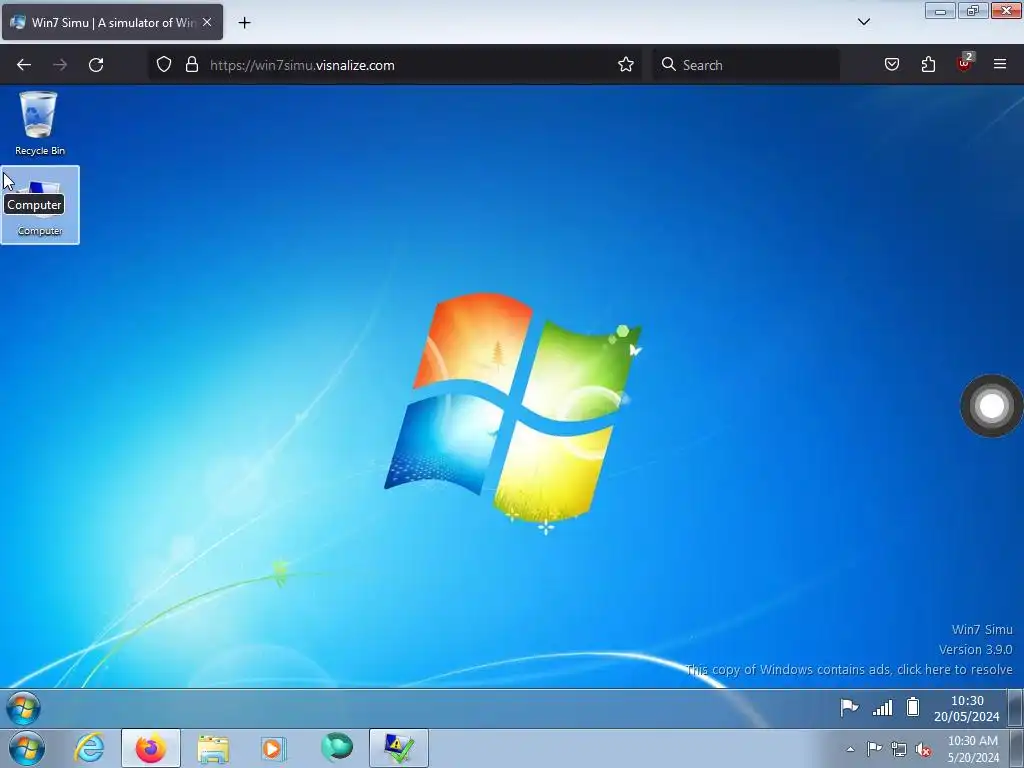1024x768 pixels.
Task: Click the simulator Action Center flag icon
Action: click(x=849, y=707)
